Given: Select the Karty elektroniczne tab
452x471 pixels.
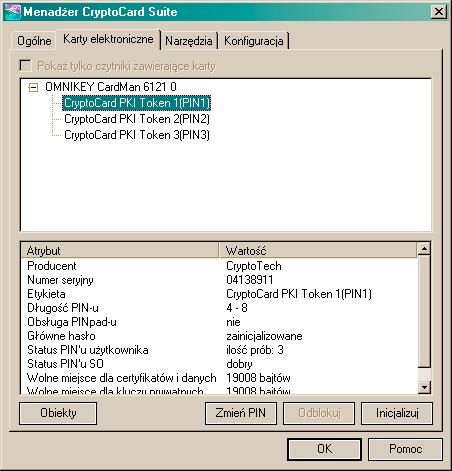Looking at the screenshot, I should click(x=108, y=39).
